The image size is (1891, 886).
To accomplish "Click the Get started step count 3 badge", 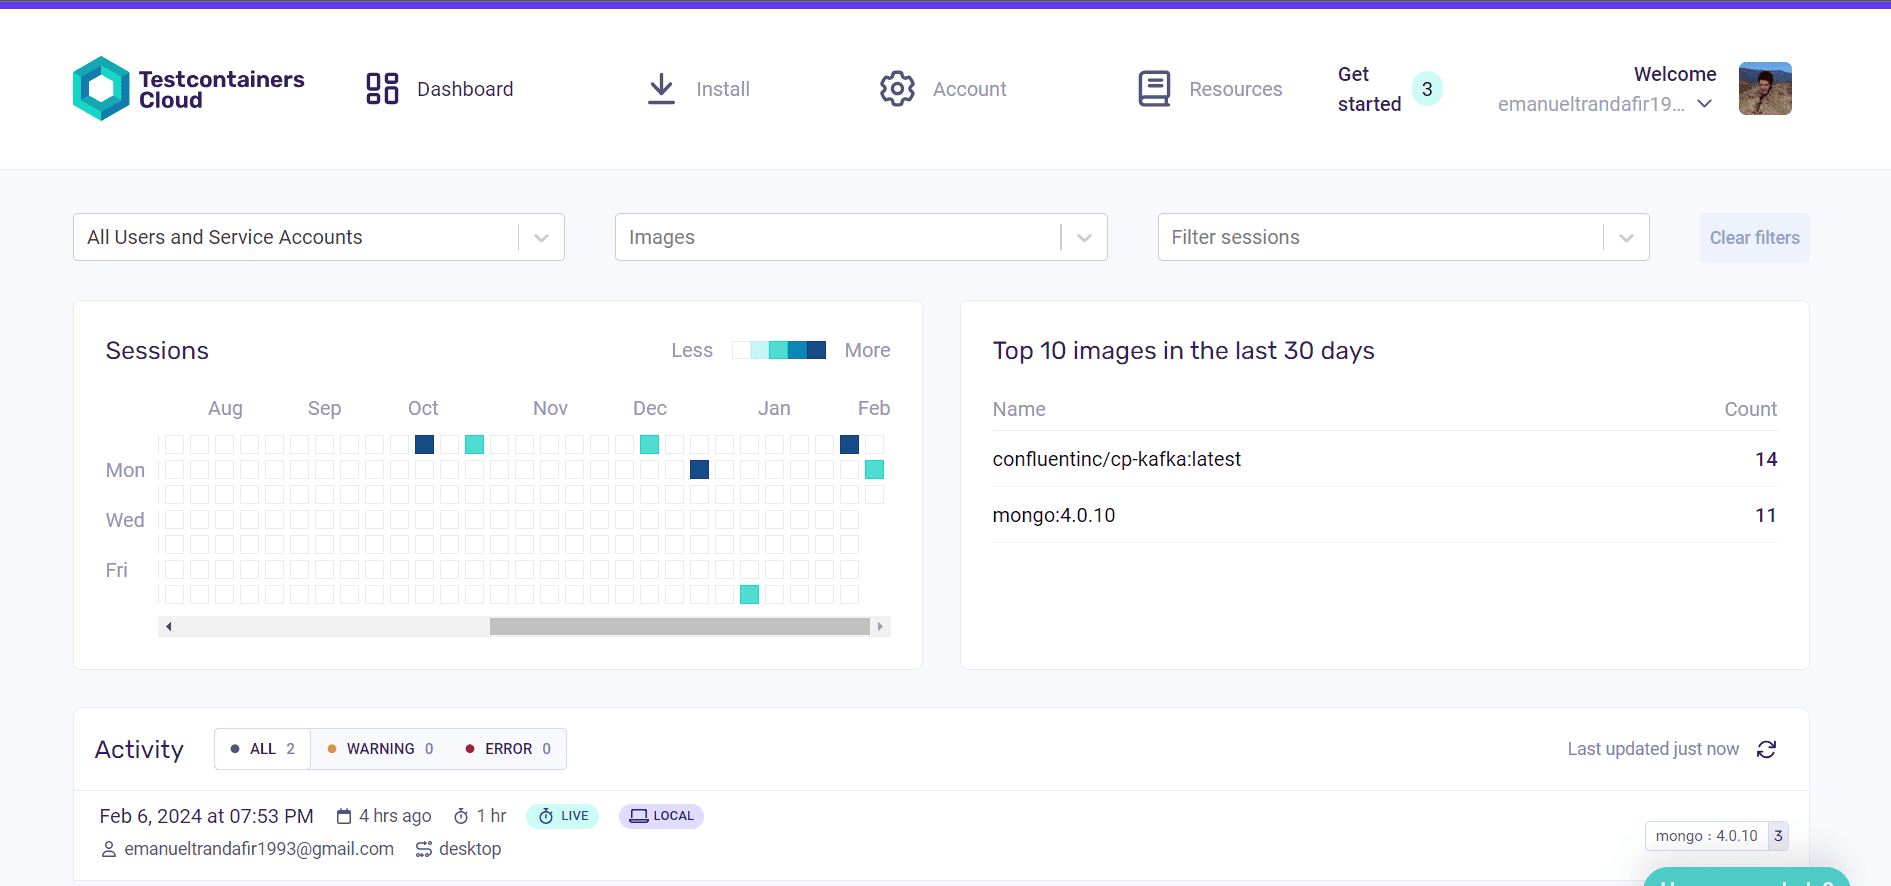I will tap(1427, 89).
